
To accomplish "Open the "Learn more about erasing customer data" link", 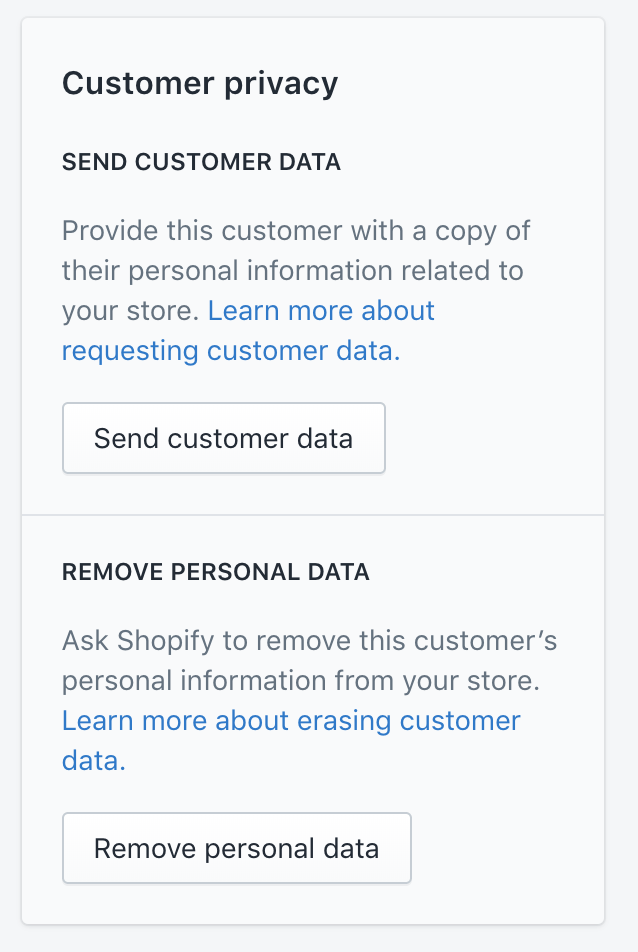I will [x=291, y=721].
